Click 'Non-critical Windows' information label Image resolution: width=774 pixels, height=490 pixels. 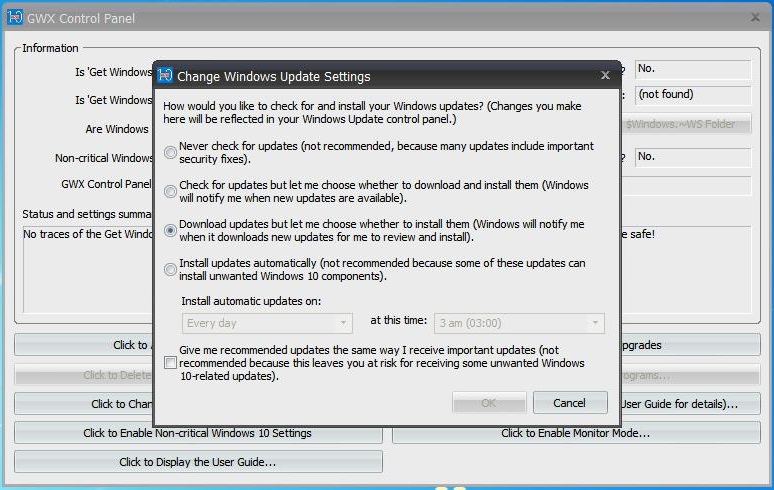(x=104, y=158)
